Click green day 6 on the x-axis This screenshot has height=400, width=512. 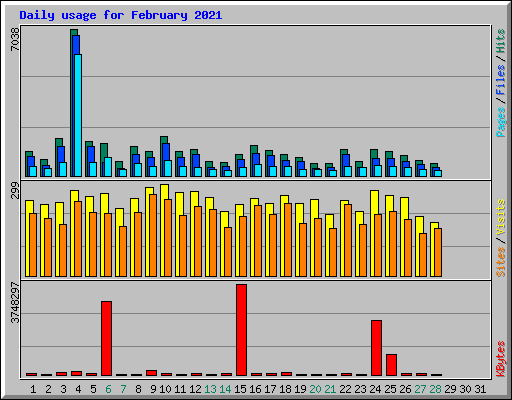tap(108, 389)
